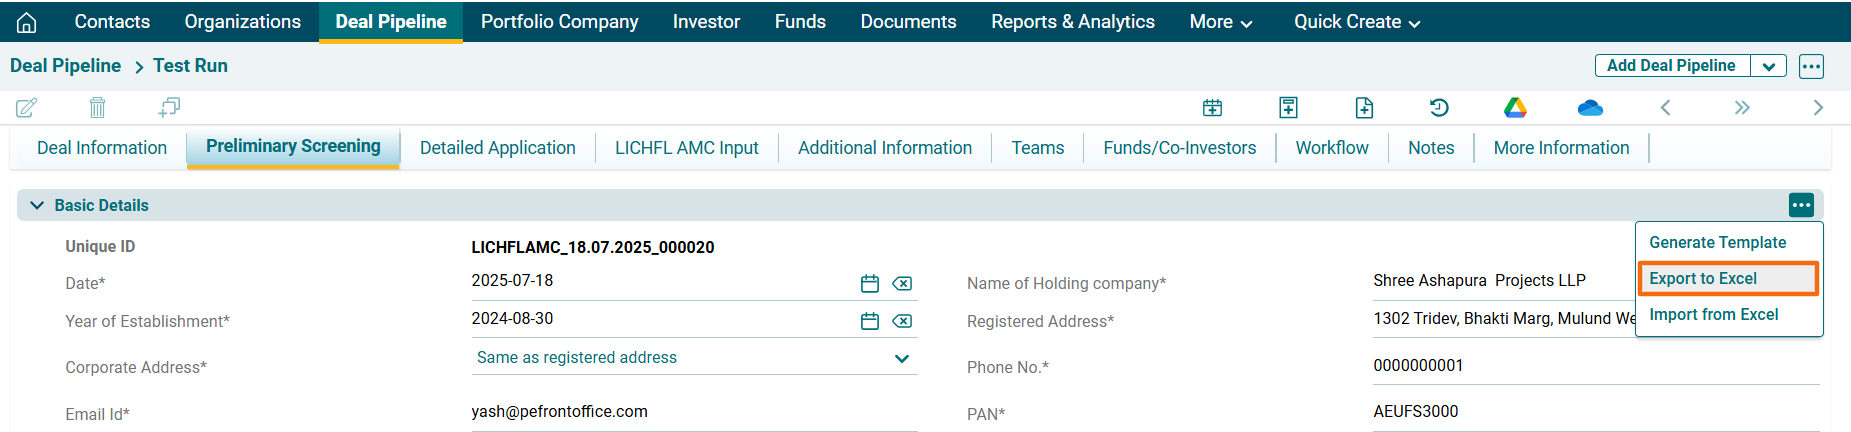Click the Deal Pipeline breadcrumb link
This screenshot has height=432, width=1851.
(65, 66)
